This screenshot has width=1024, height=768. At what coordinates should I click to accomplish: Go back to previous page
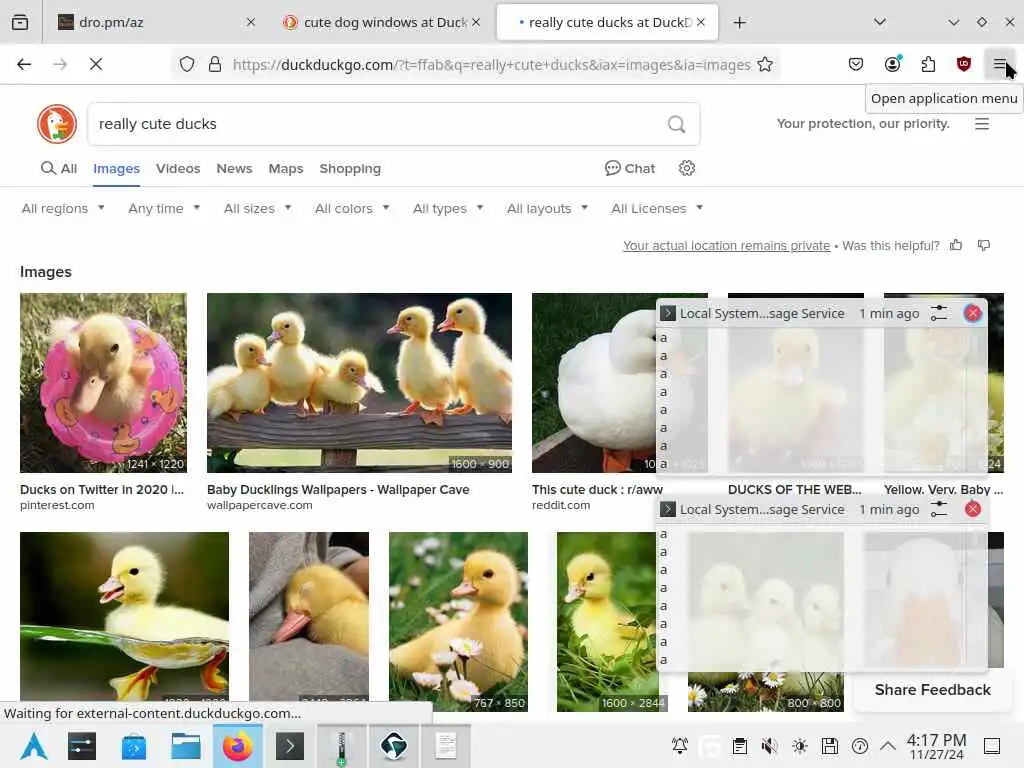pos(24,64)
